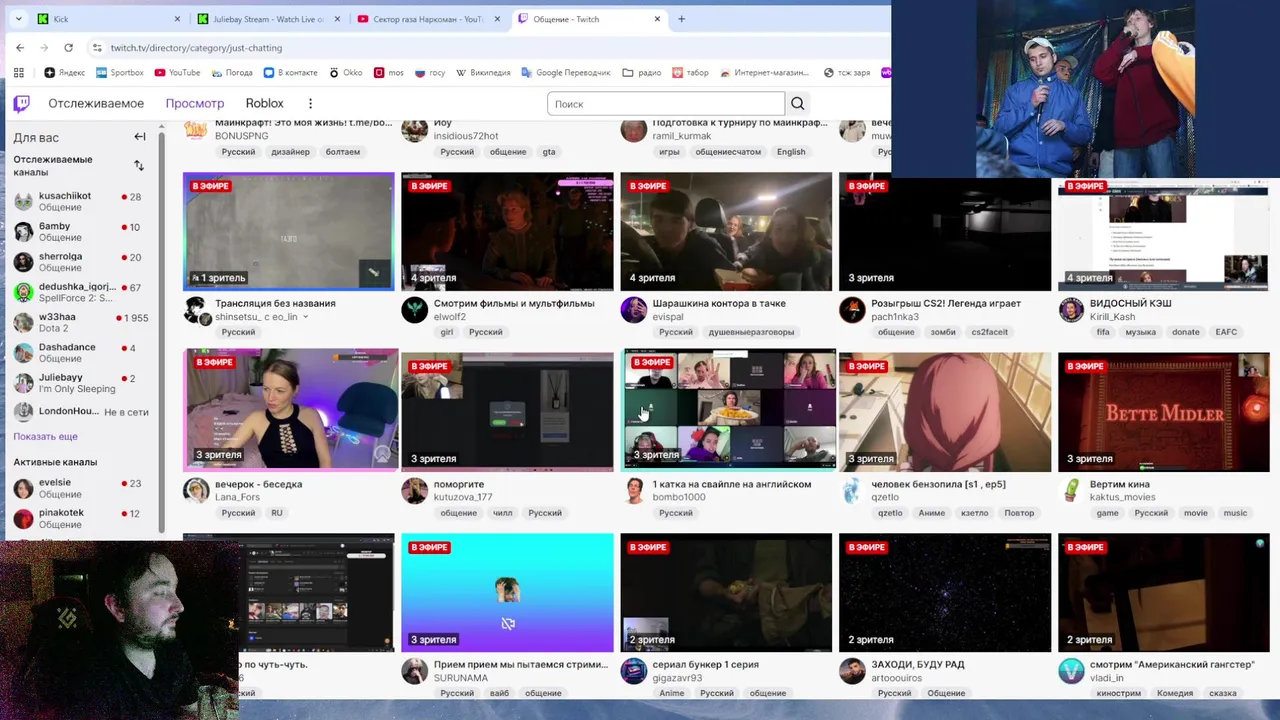Expand Chrome tab search dropdown
The image size is (1280, 720).
18,19
